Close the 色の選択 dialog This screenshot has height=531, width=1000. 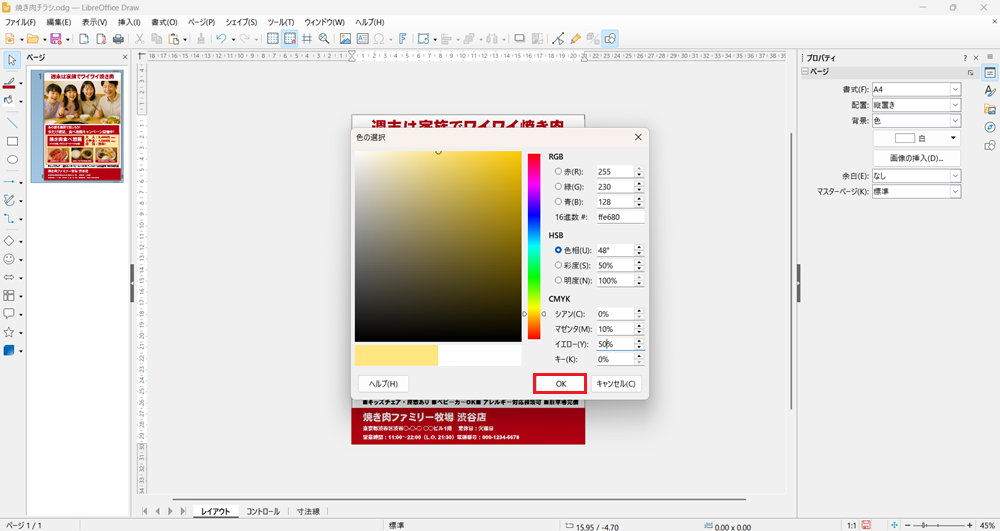pyautogui.click(x=638, y=137)
